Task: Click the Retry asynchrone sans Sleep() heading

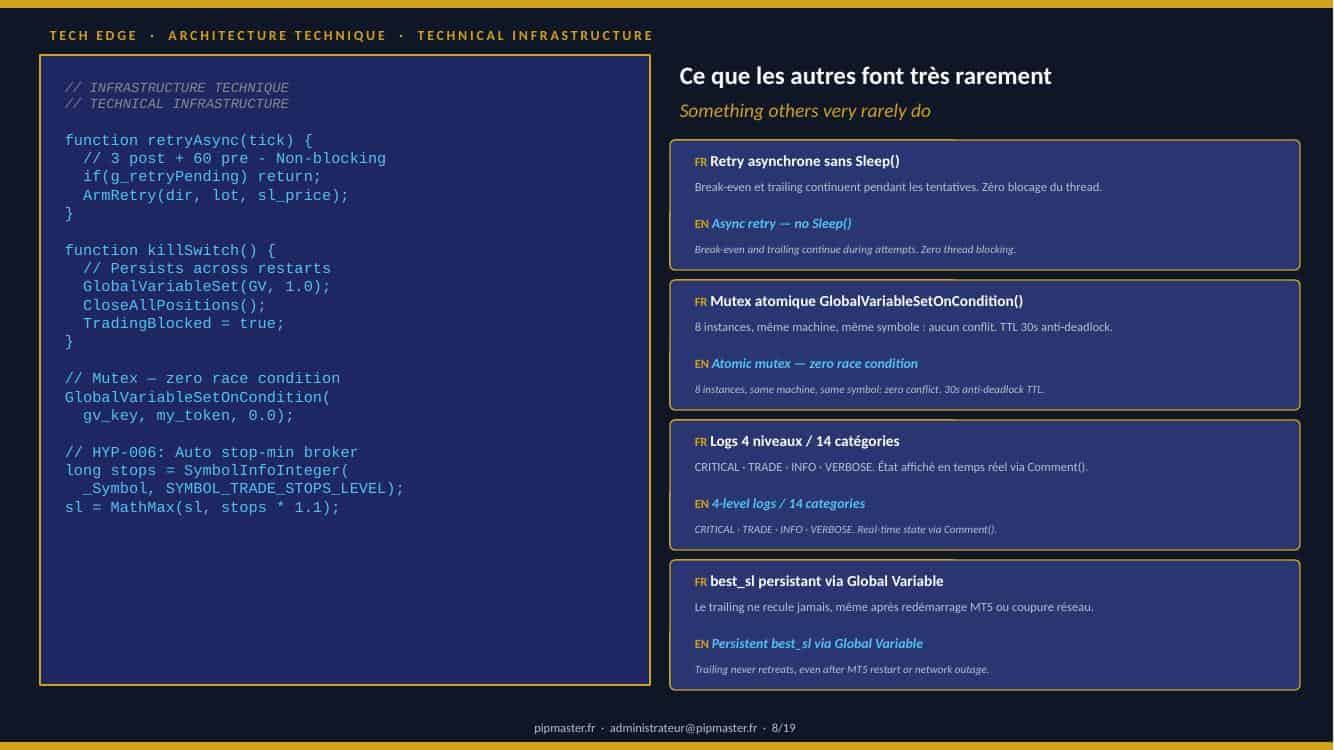Action: pyautogui.click(x=805, y=161)
